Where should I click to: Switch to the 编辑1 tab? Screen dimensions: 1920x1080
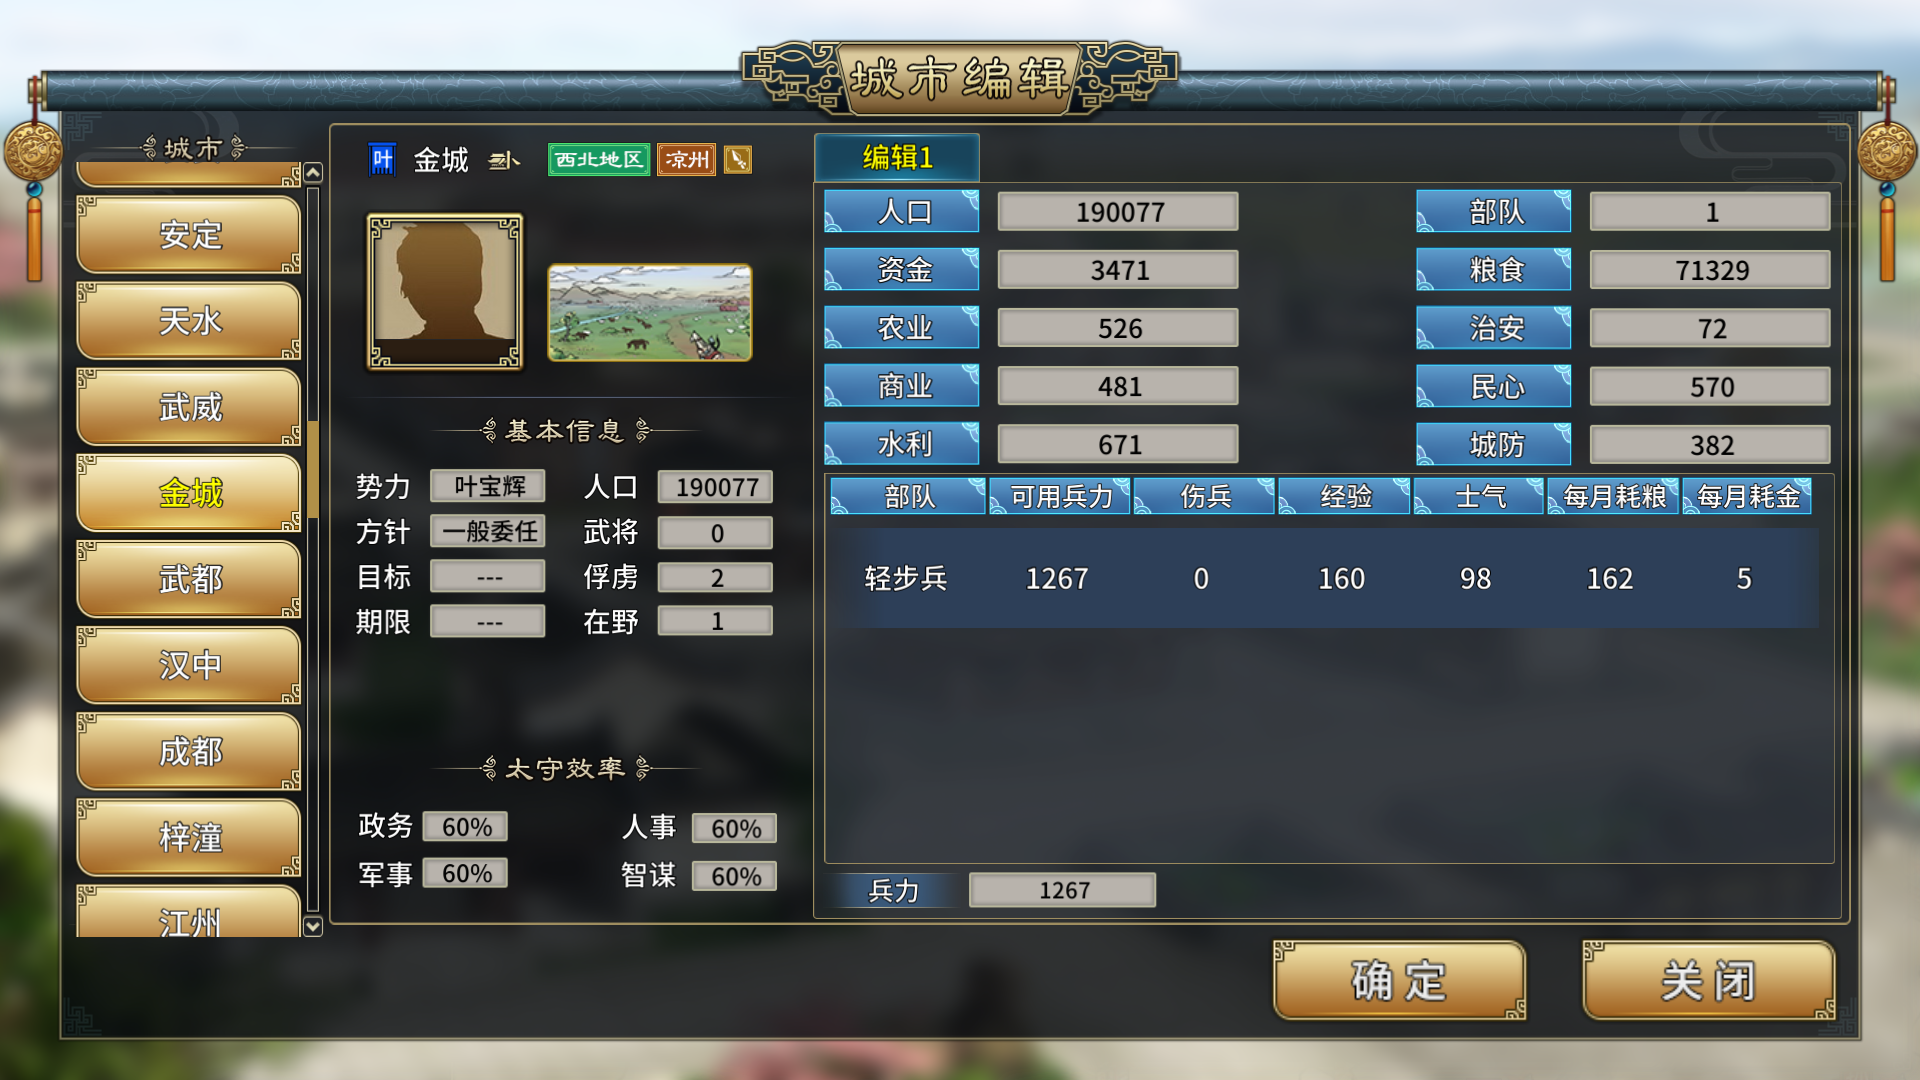[x=897, y=158]
